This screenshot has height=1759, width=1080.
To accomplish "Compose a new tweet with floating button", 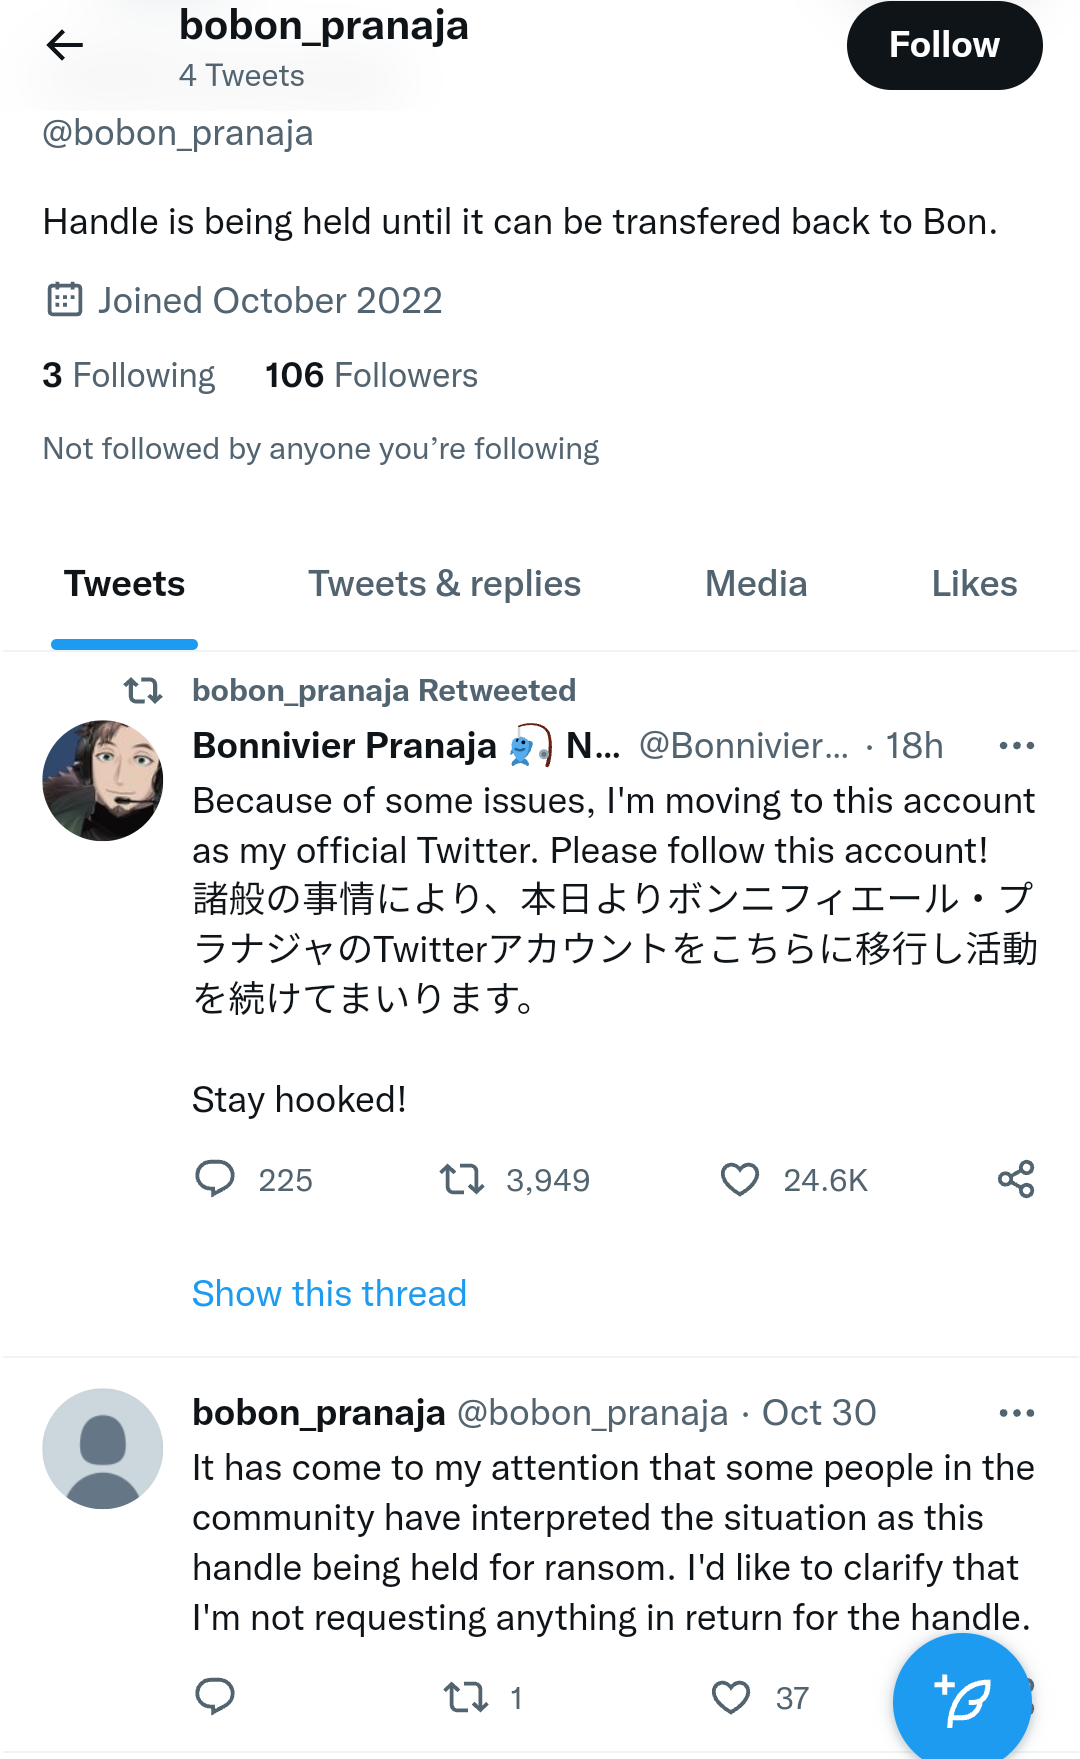I will [961, 1700].
